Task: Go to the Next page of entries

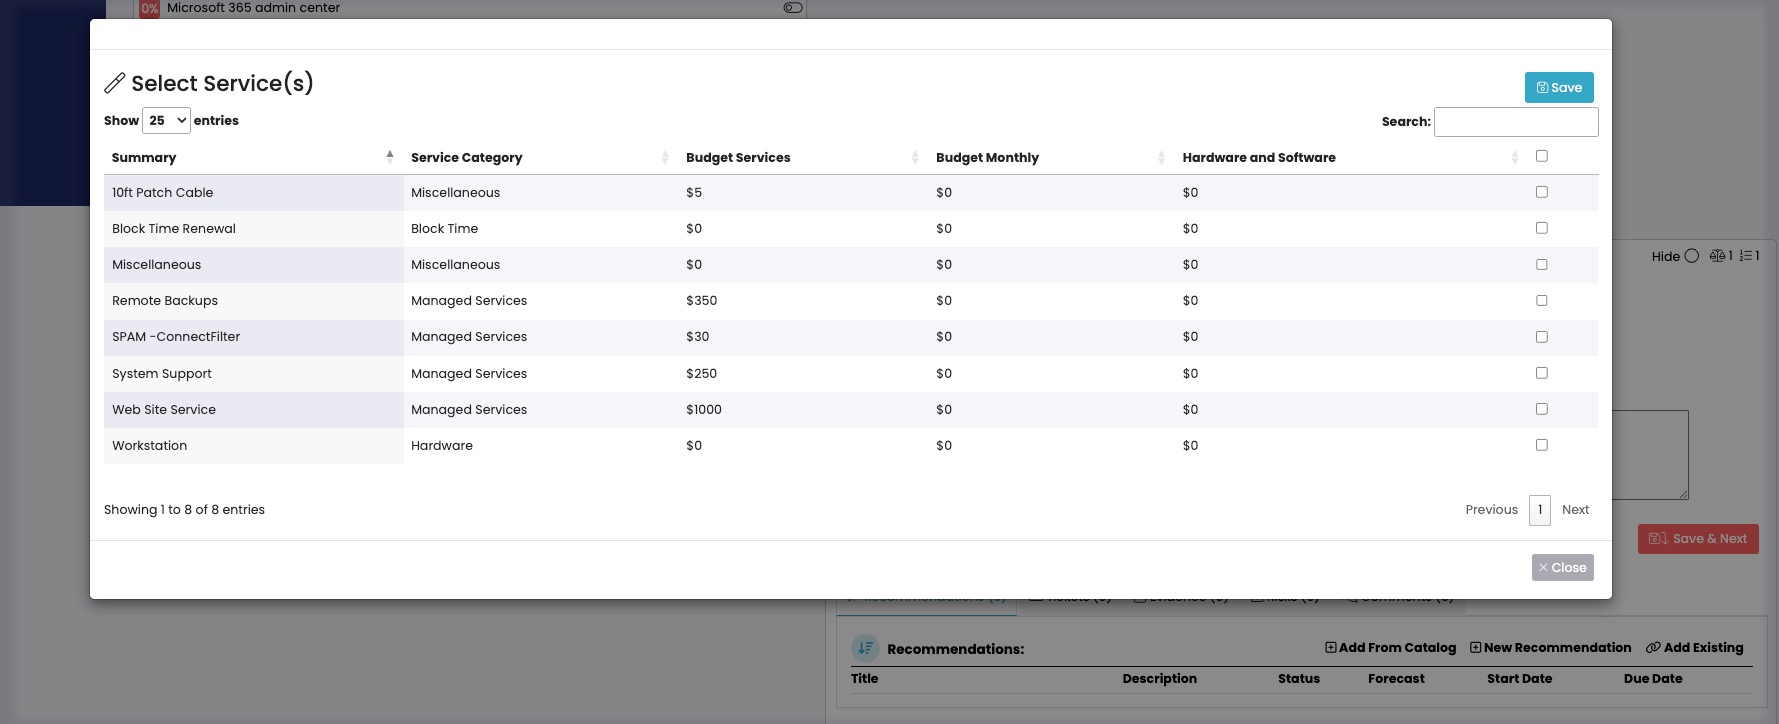Action: [x=1575, y=509]
